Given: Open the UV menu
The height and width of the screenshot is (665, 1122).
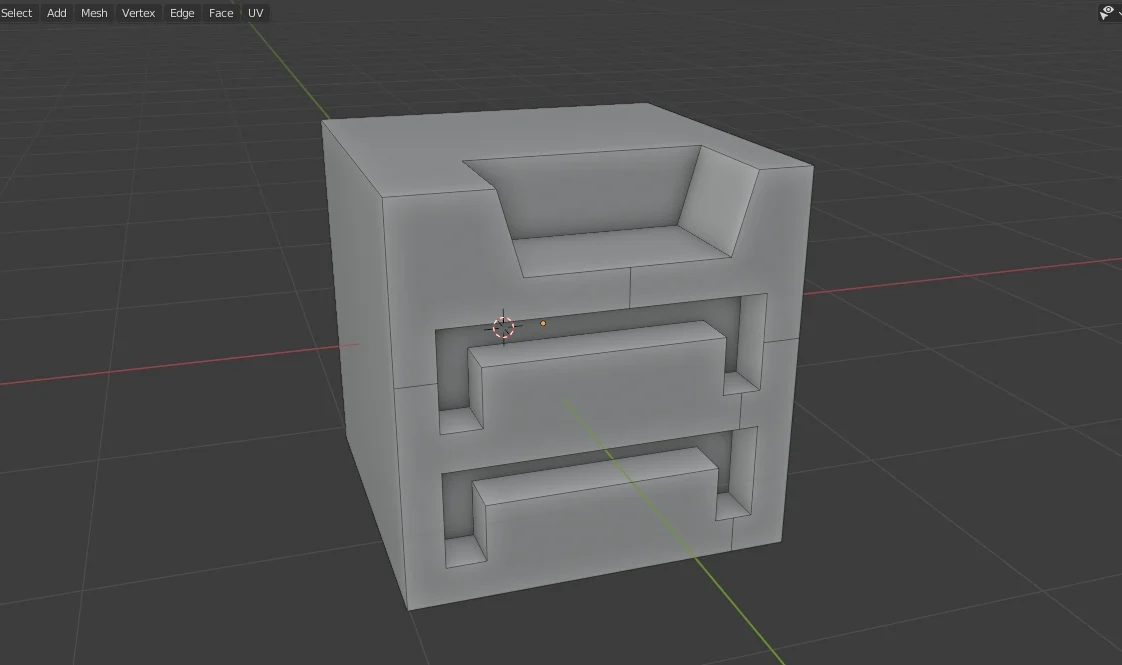Looking at the screenshot, I should point(256,13).
